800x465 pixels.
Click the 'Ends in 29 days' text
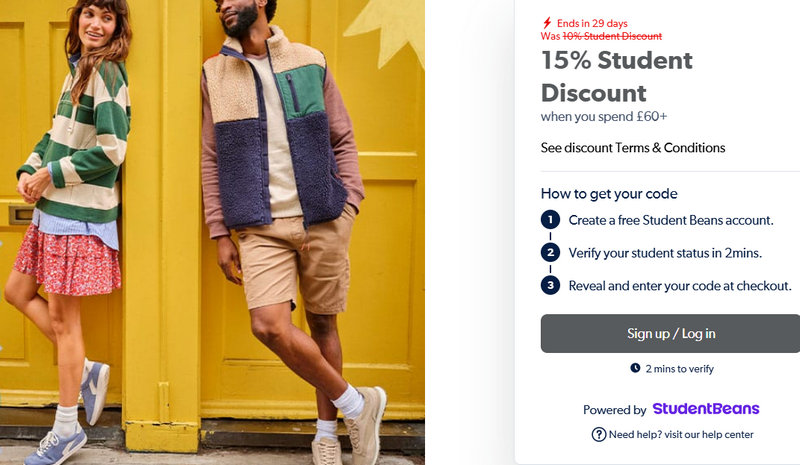click(x=592, y=23)
